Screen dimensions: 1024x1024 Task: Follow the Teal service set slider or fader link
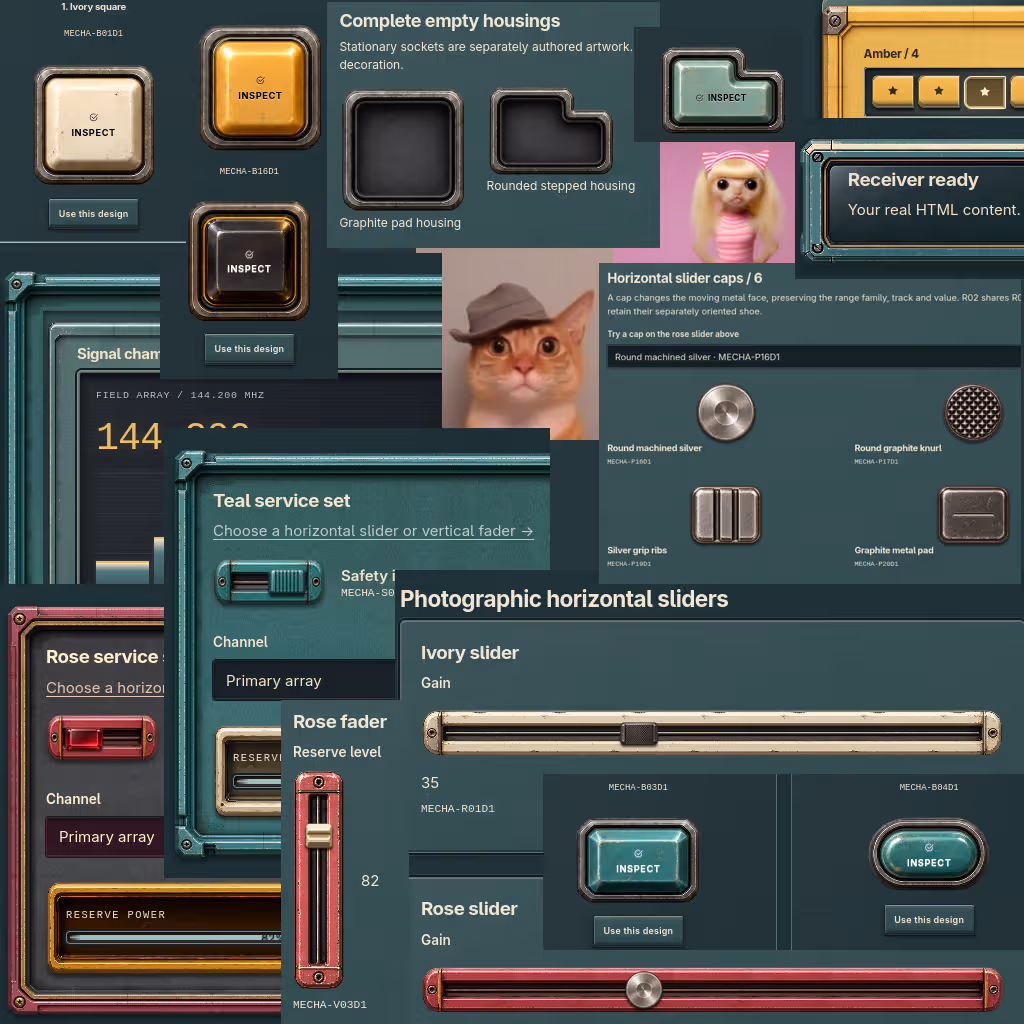[373, 531]
